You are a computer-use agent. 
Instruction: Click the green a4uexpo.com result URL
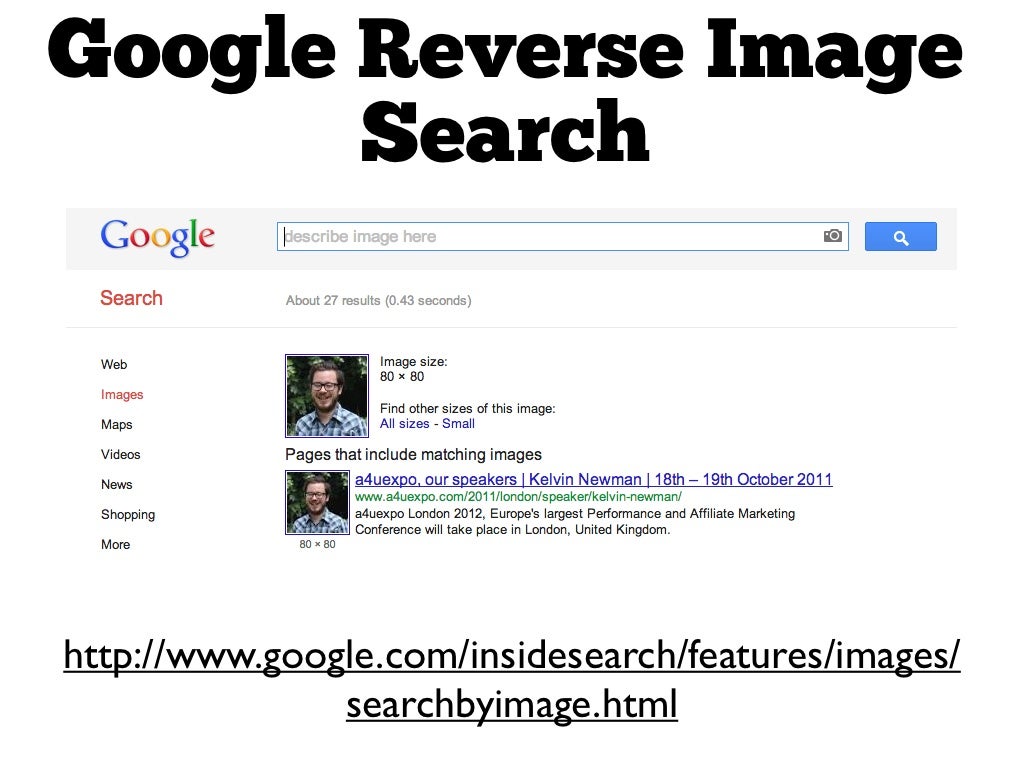[518, 497]
